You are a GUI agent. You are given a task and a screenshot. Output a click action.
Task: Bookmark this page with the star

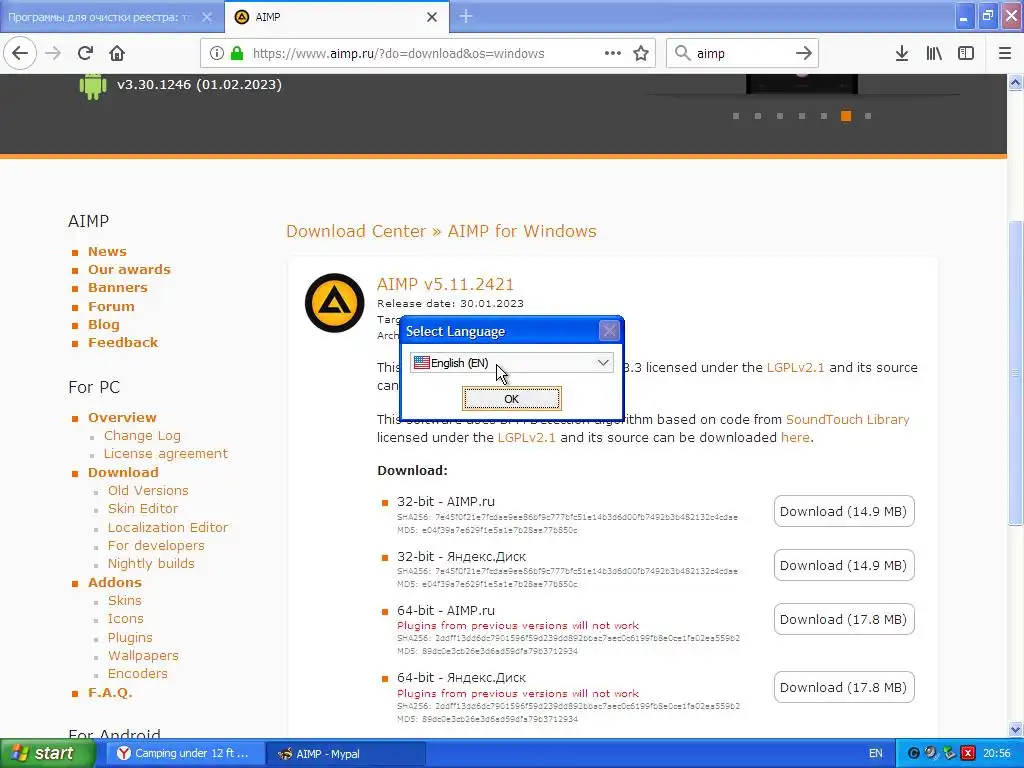point(641,53)
